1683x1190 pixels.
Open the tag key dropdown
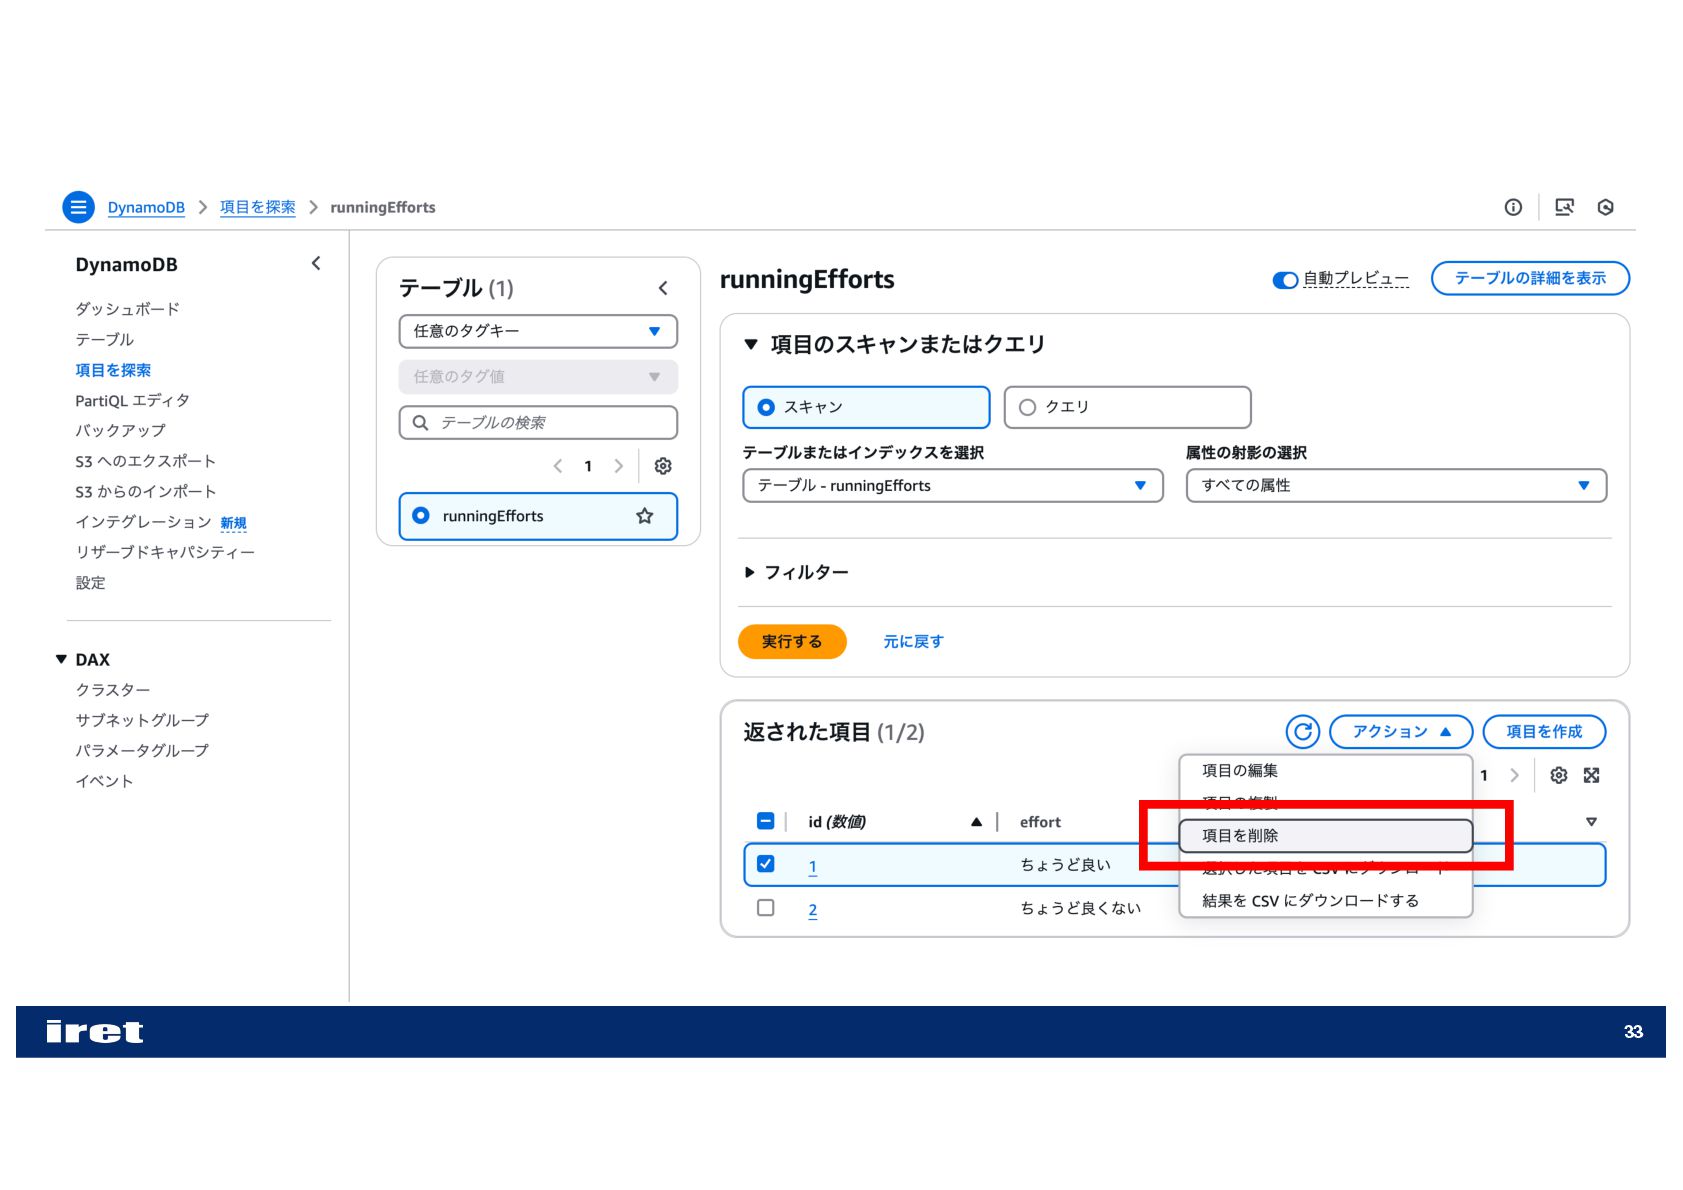click(x=538, y=331)
